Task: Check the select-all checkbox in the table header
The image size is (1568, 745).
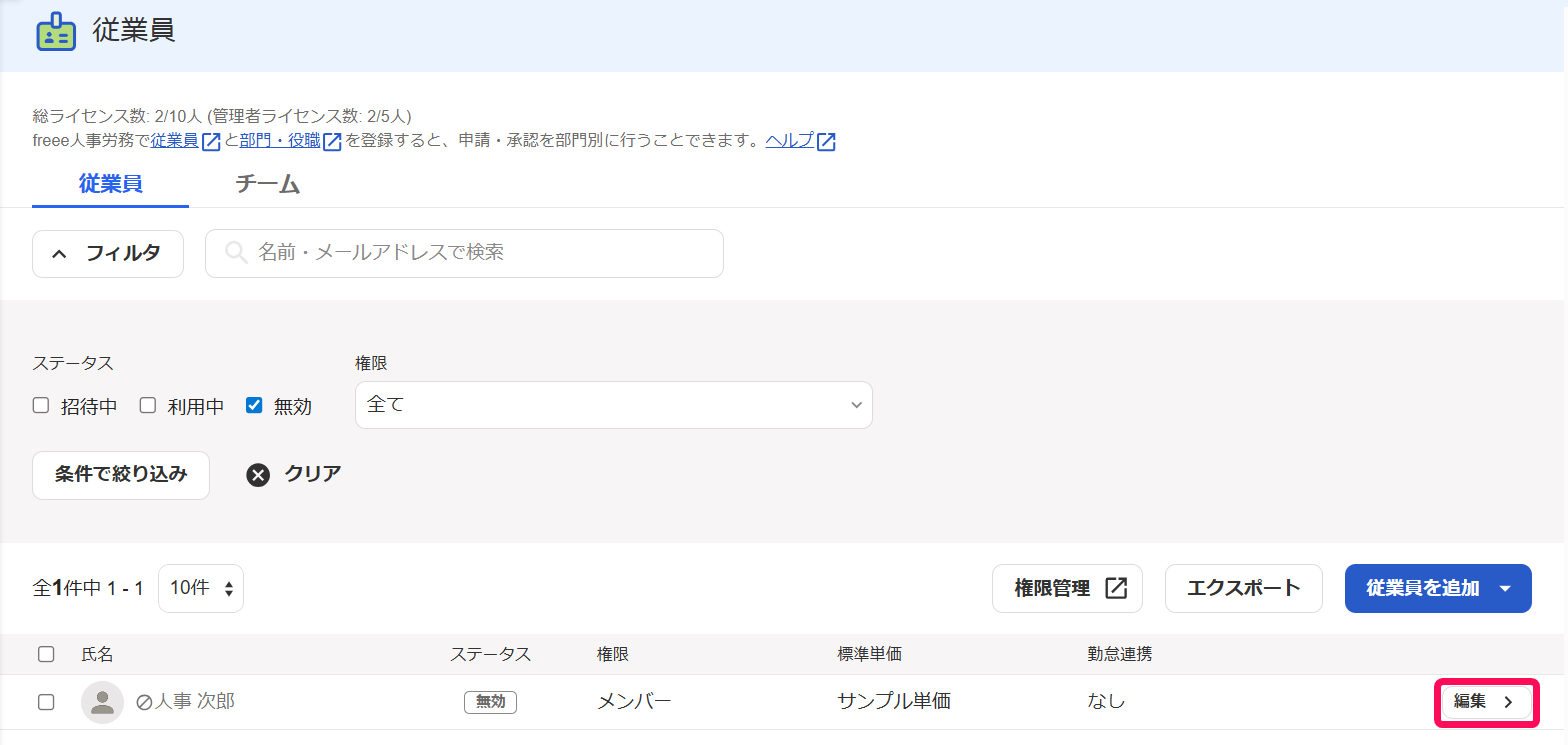Action: click(46, 655)
